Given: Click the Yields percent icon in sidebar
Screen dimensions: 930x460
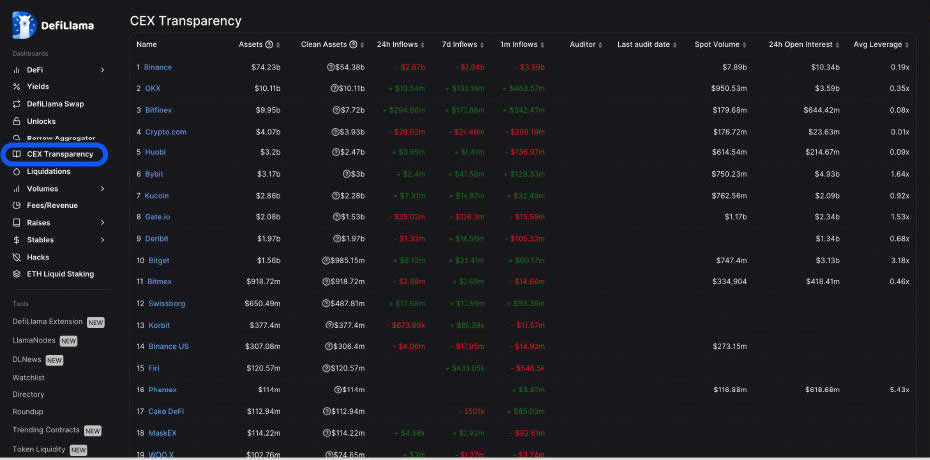Looking at the screenshot, I should coord(16,87).
